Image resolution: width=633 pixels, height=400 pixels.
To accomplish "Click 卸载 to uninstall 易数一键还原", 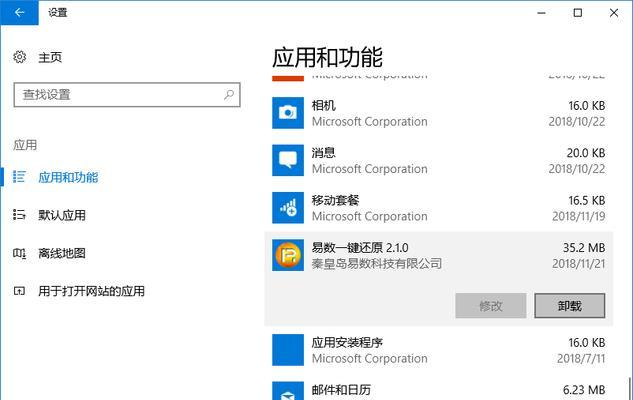I will tap(570, 306).
